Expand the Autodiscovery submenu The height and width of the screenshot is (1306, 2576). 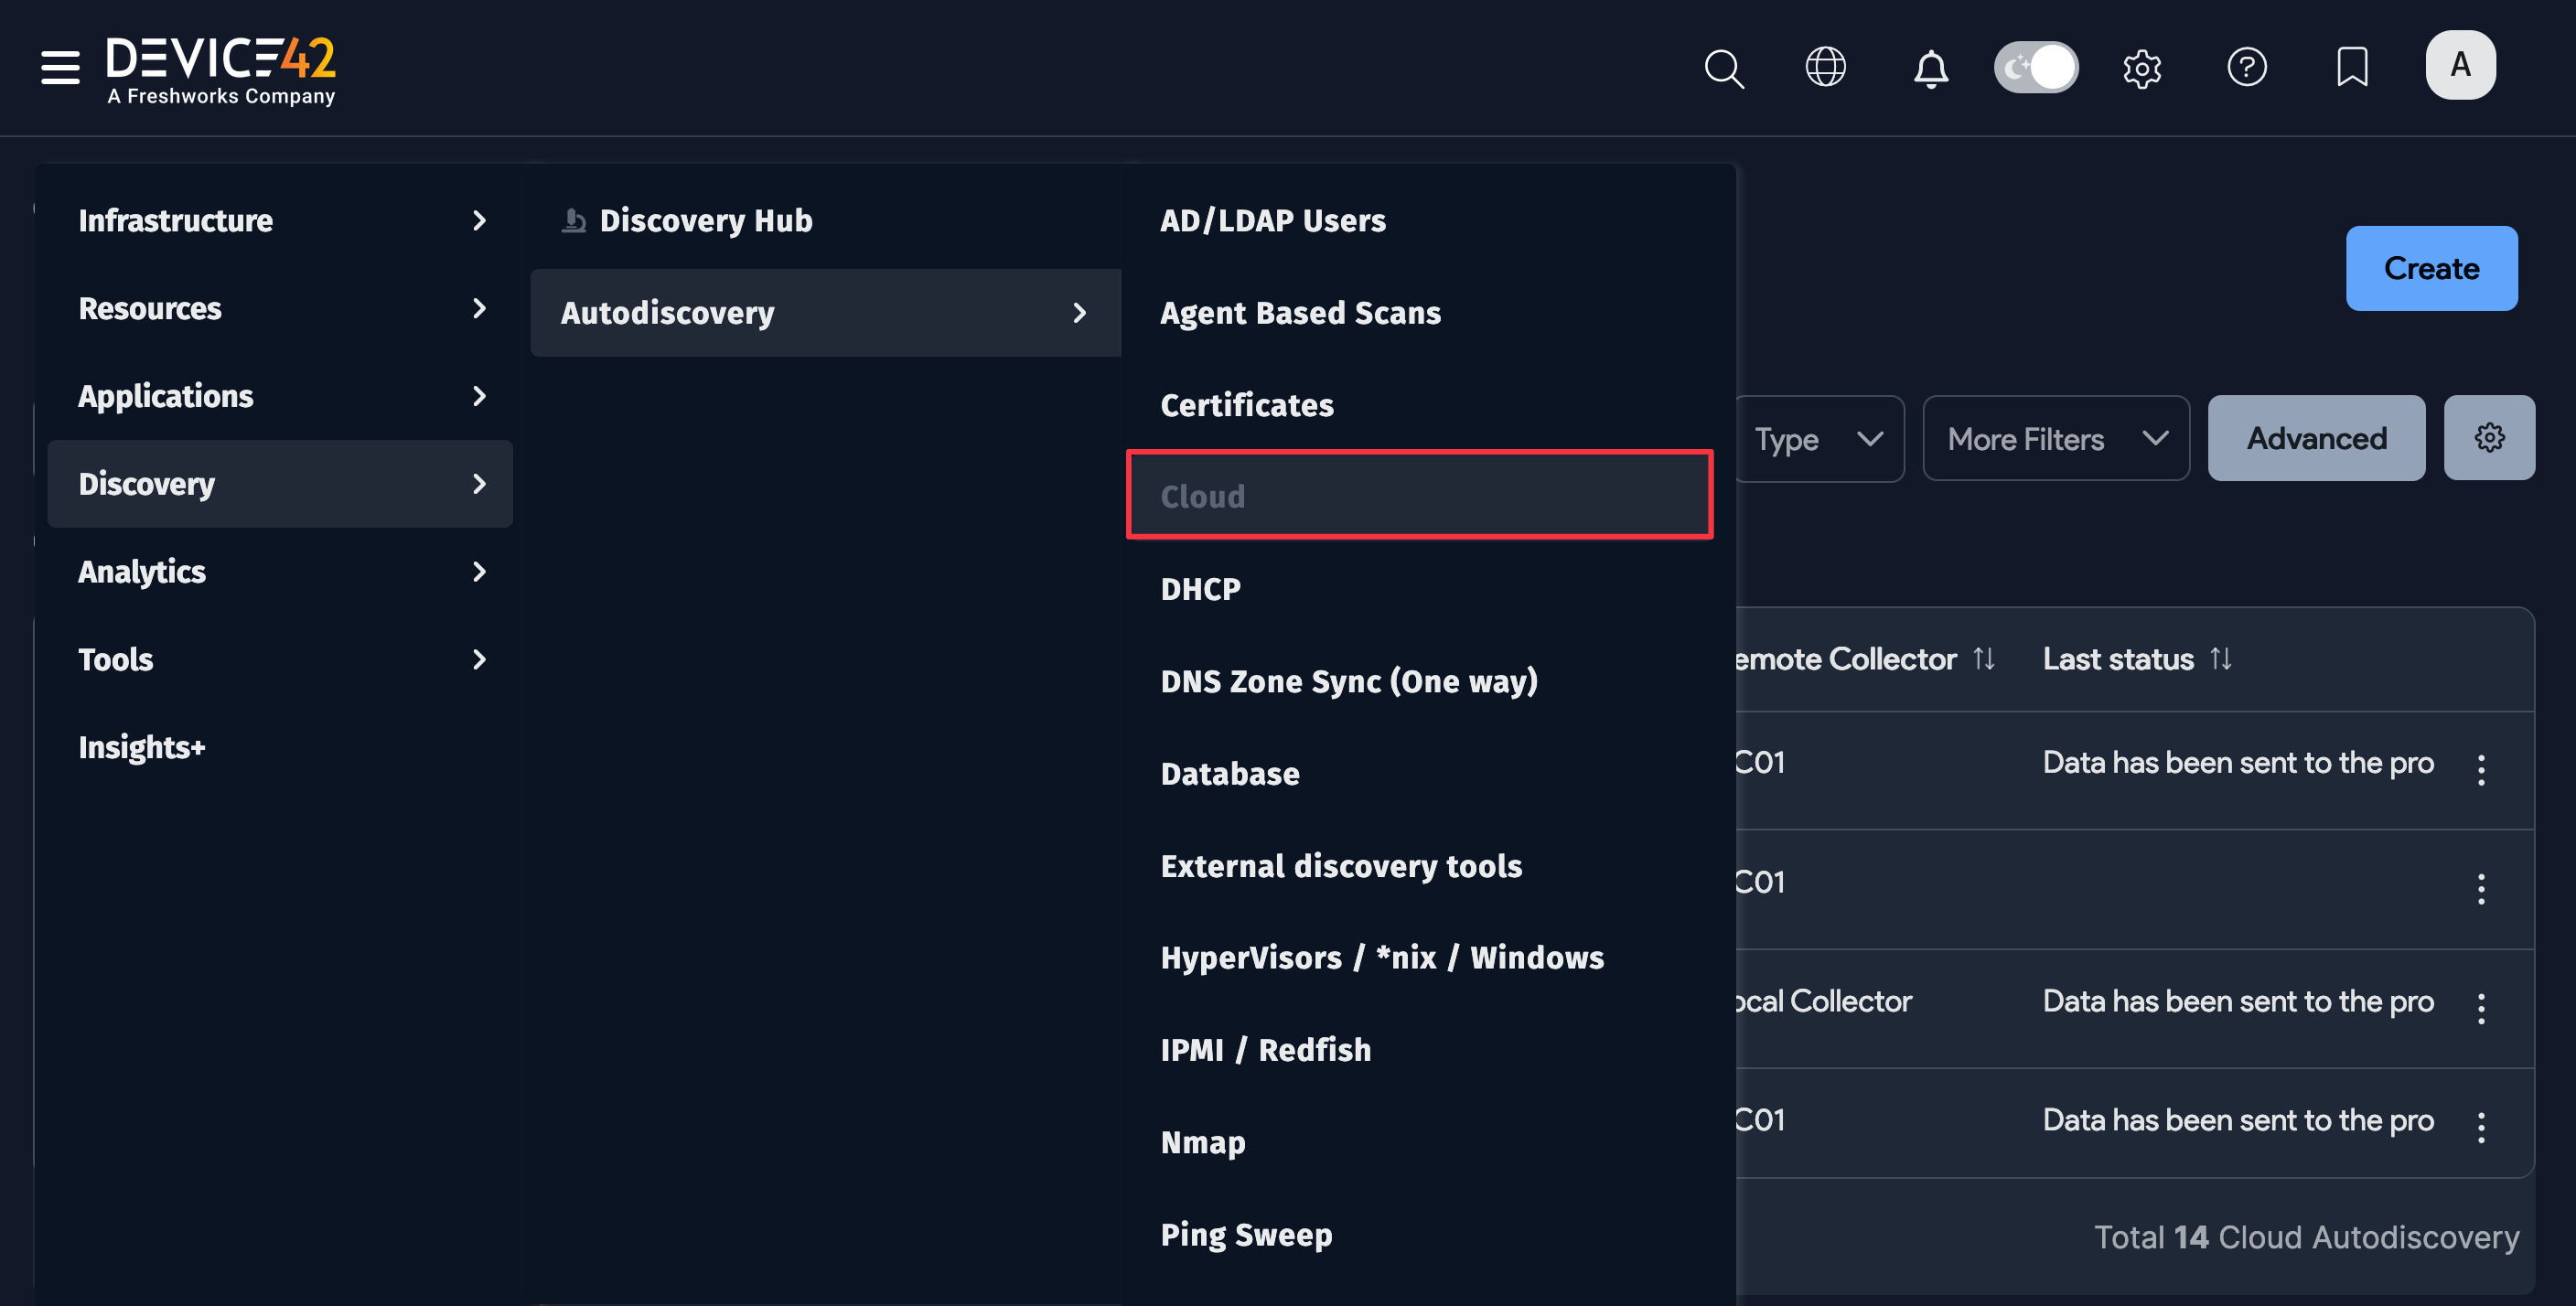(x=824, y=312)
